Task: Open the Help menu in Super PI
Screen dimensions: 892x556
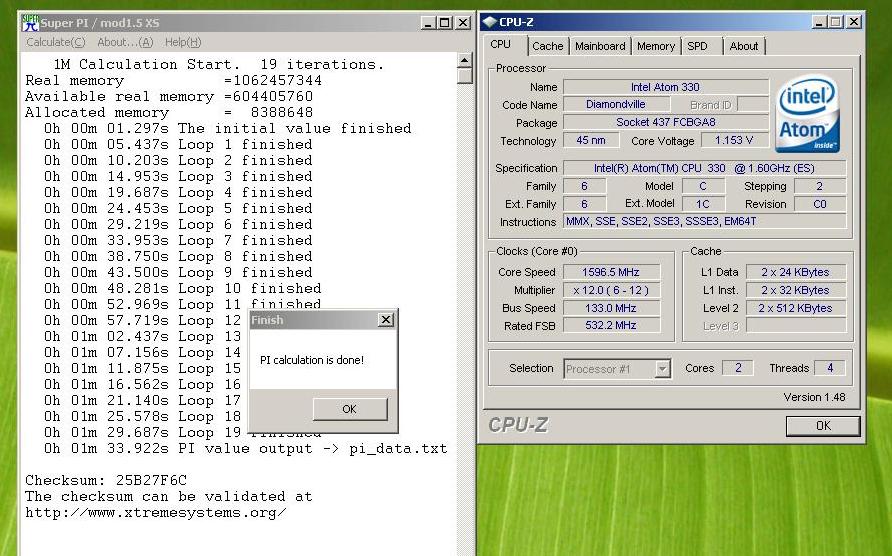Action: pyautogui.click(x=183, y=42)
